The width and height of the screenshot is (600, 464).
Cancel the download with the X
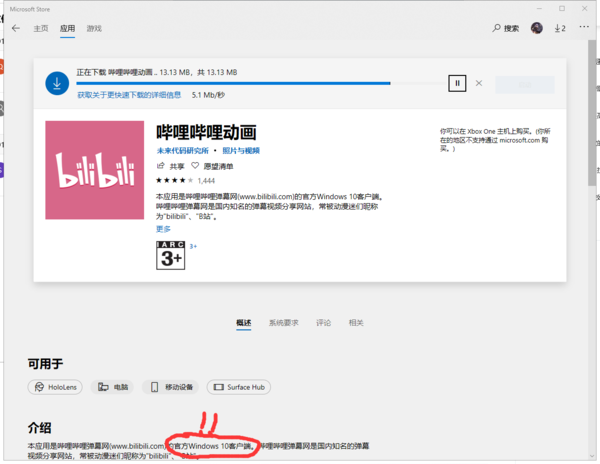479,83
